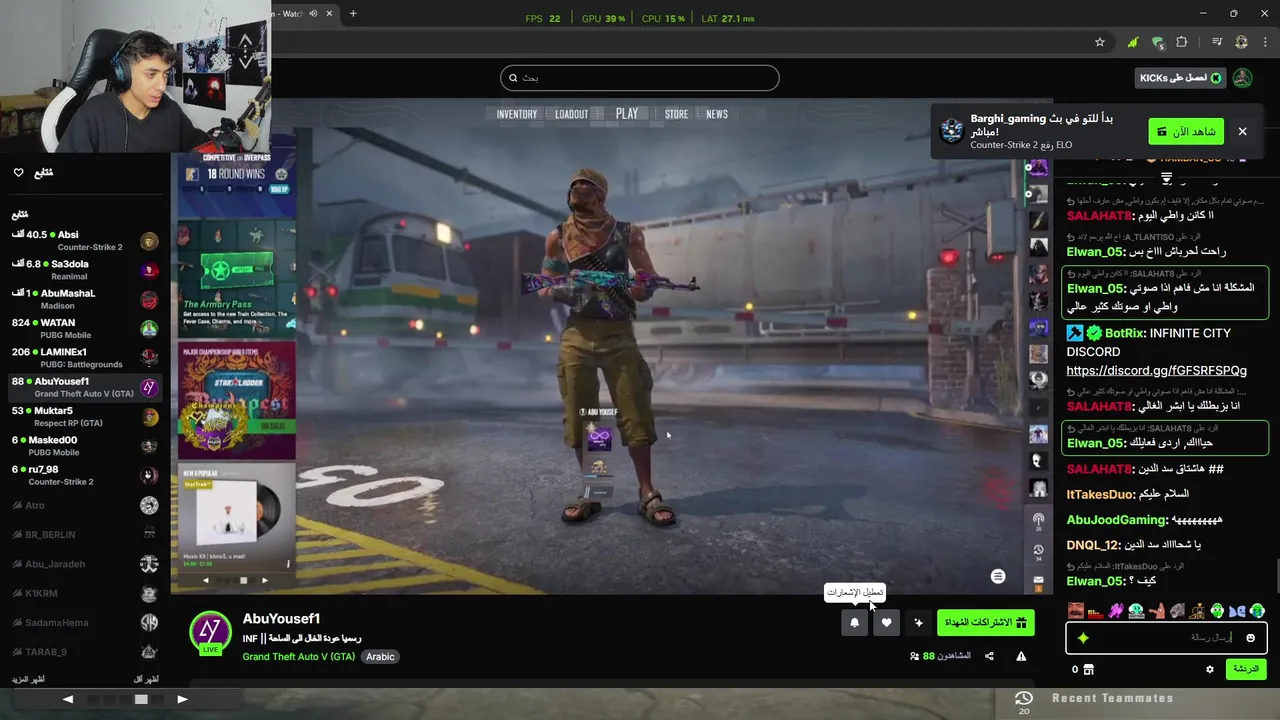Click the green chart extension icon
This screenshot has height=720, width=1280.
(1132, 42)
